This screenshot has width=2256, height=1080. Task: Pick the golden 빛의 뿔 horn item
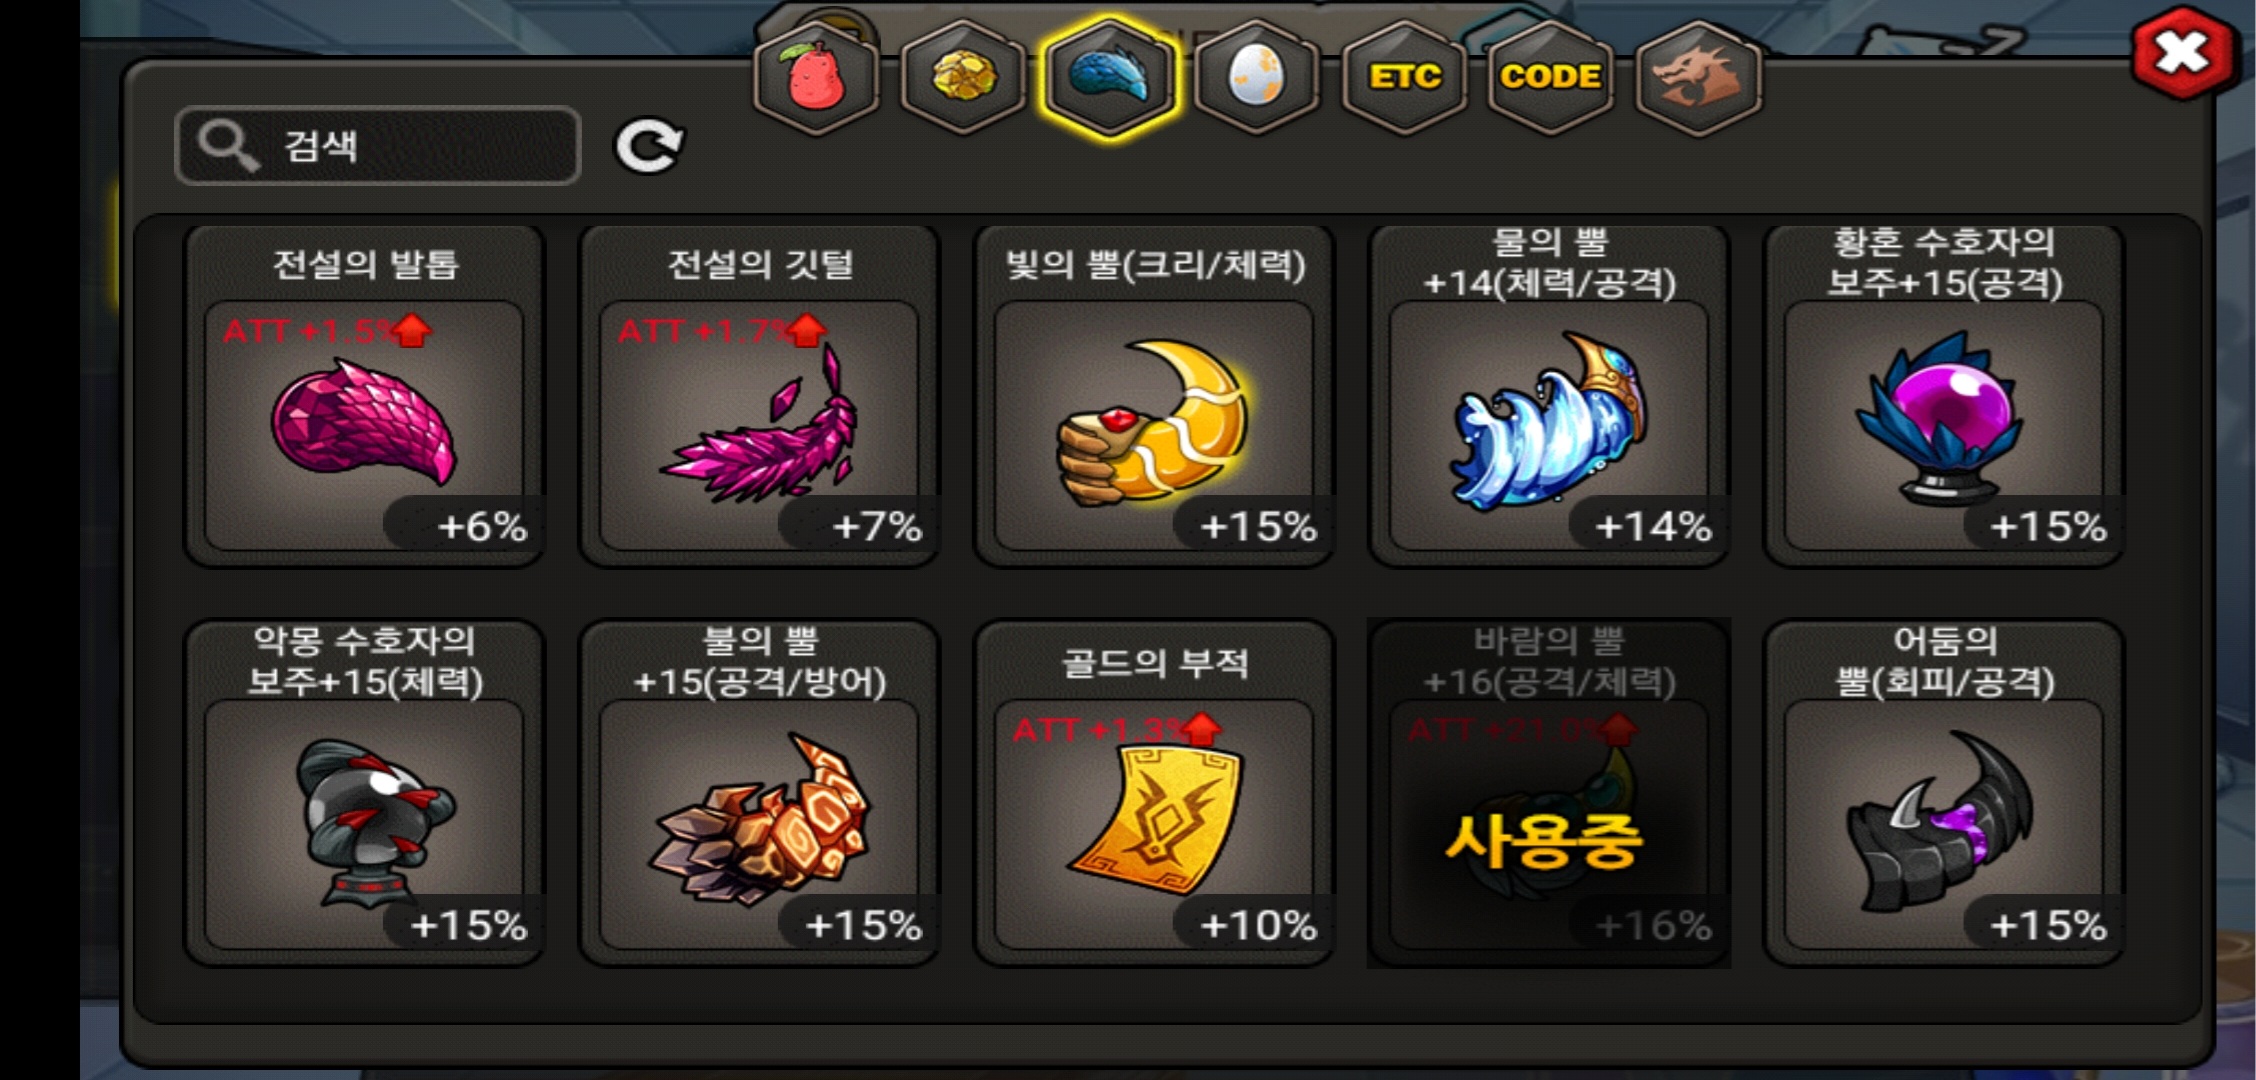pos(1154,397)
